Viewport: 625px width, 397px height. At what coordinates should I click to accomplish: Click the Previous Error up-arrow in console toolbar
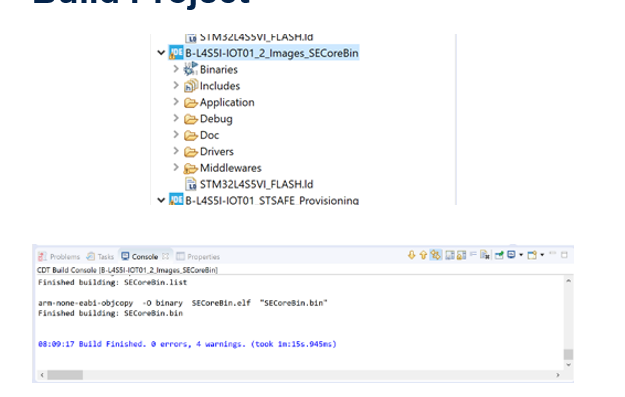423,255
